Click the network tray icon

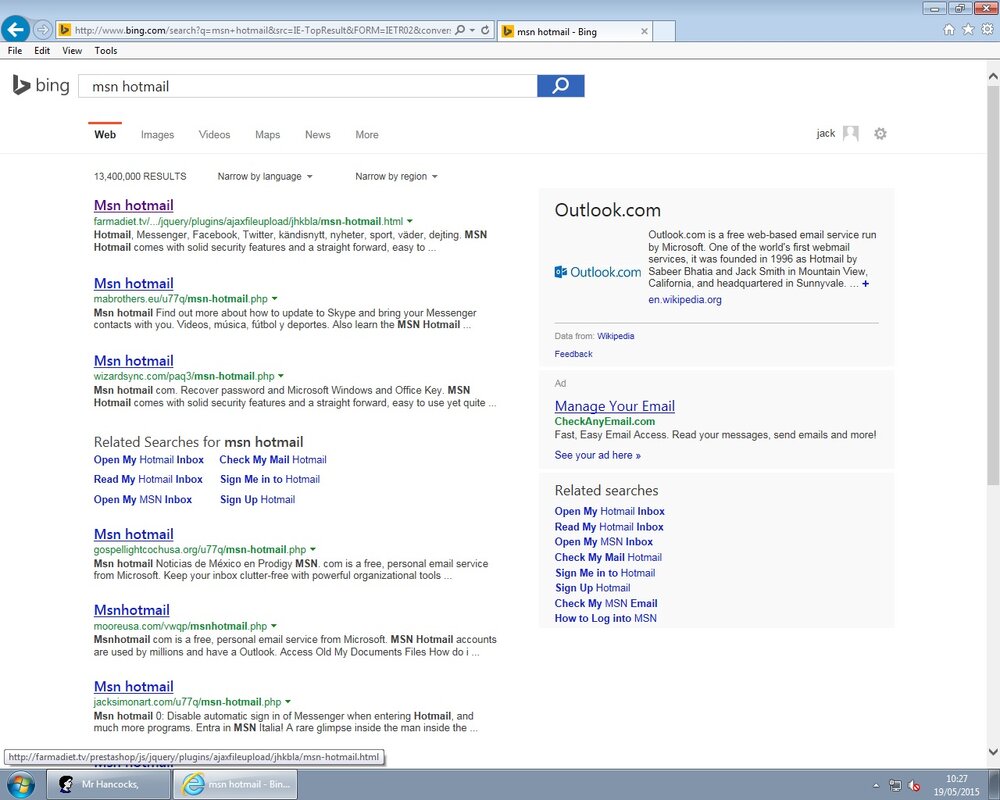click(895, 785)
